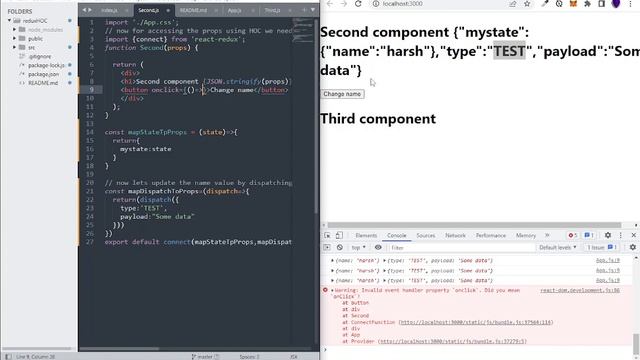640x360 pixels.
Task: Switch to the Memory tab
Action: pos(526,236)
